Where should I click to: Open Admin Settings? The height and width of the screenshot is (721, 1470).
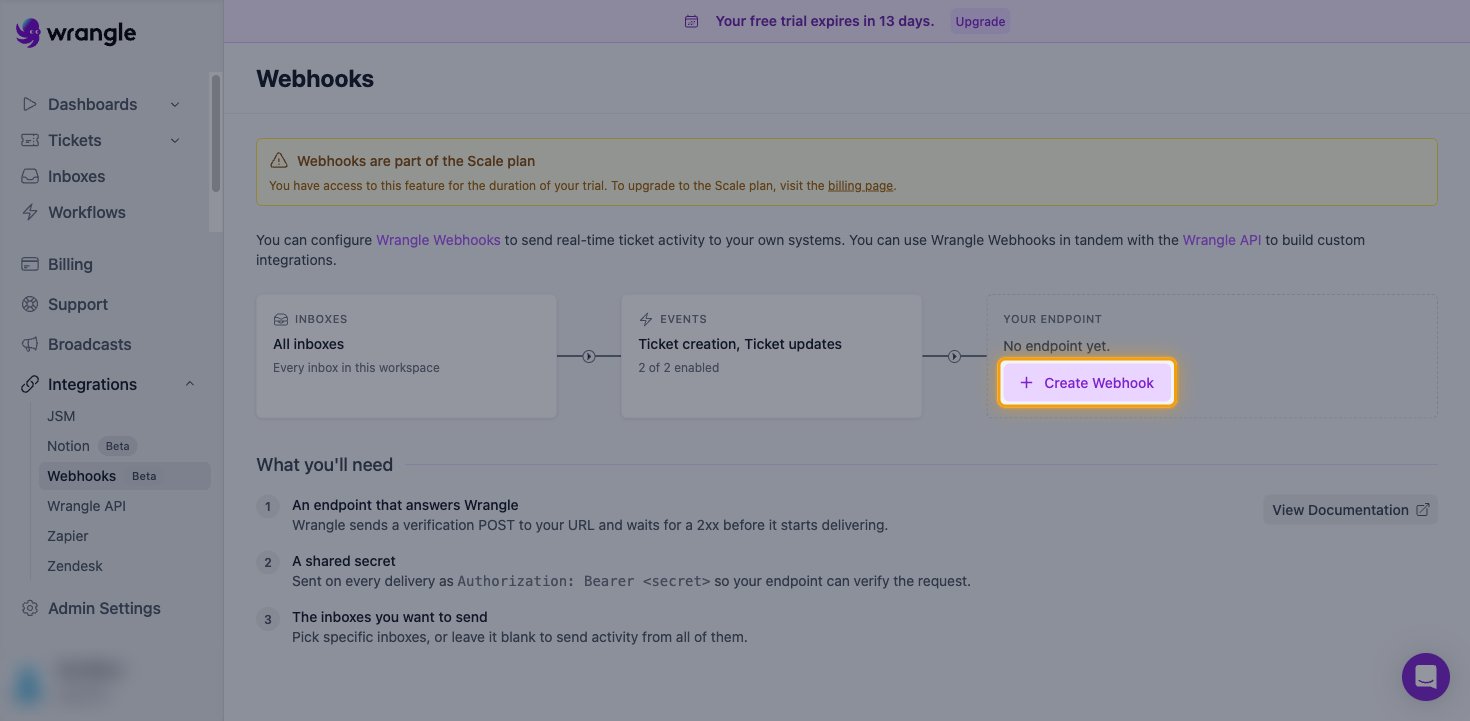(104, 608)
